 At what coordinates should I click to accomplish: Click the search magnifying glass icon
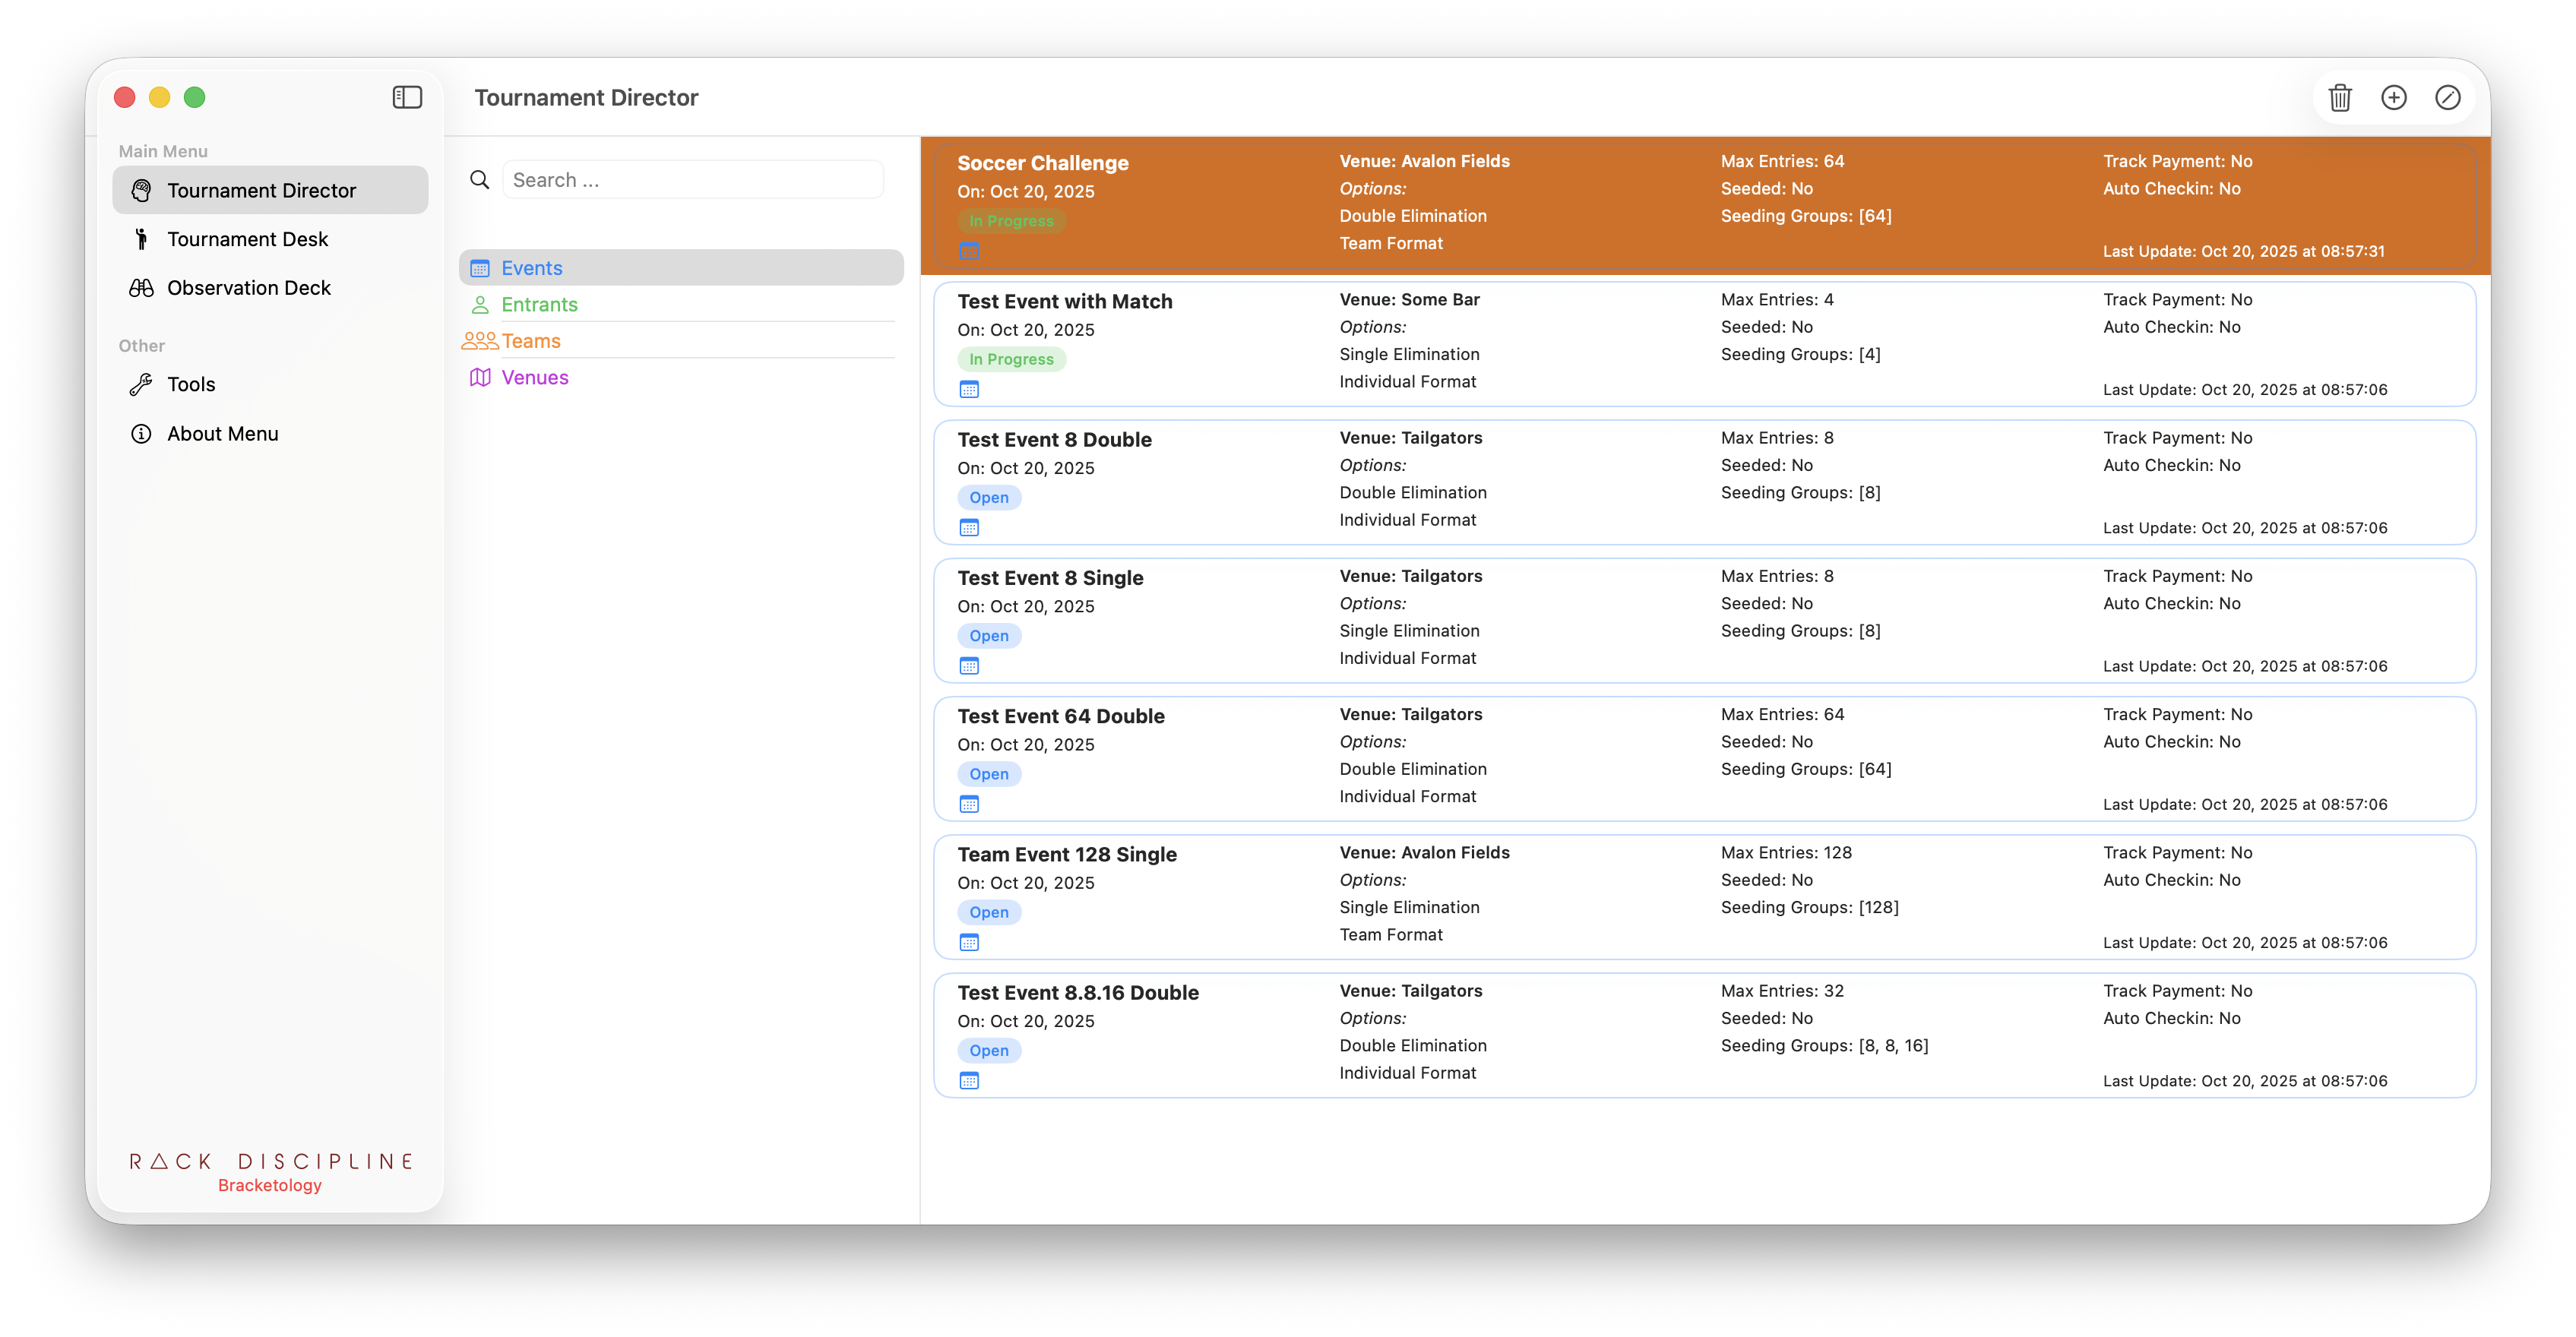coord(480,180)
